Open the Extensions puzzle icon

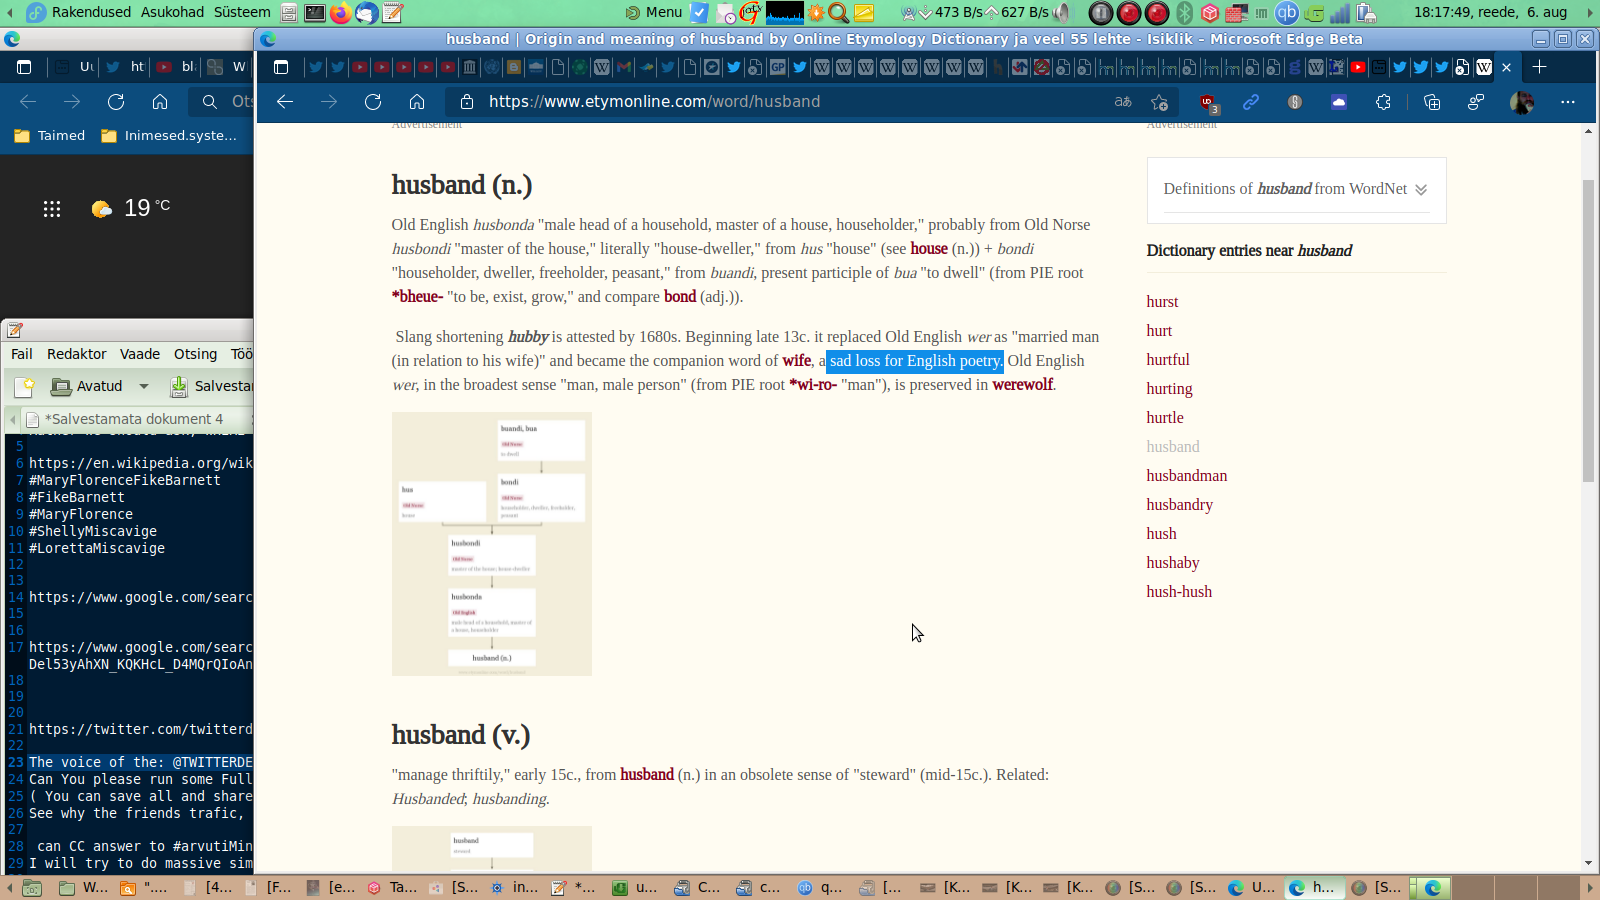click(x=1383, y=102)
